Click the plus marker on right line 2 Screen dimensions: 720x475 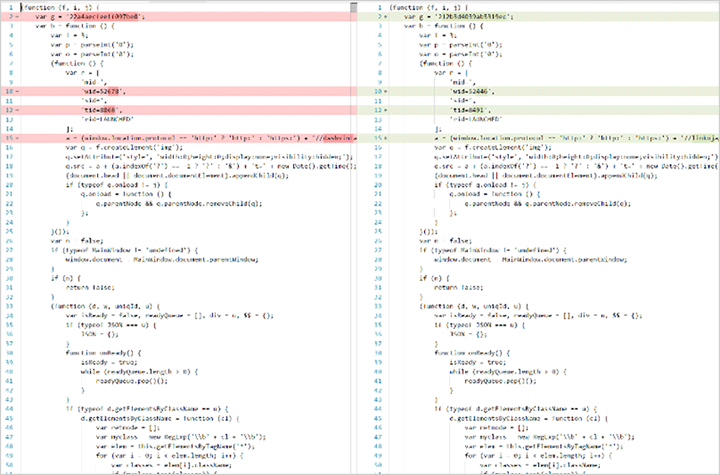(387, 18)
